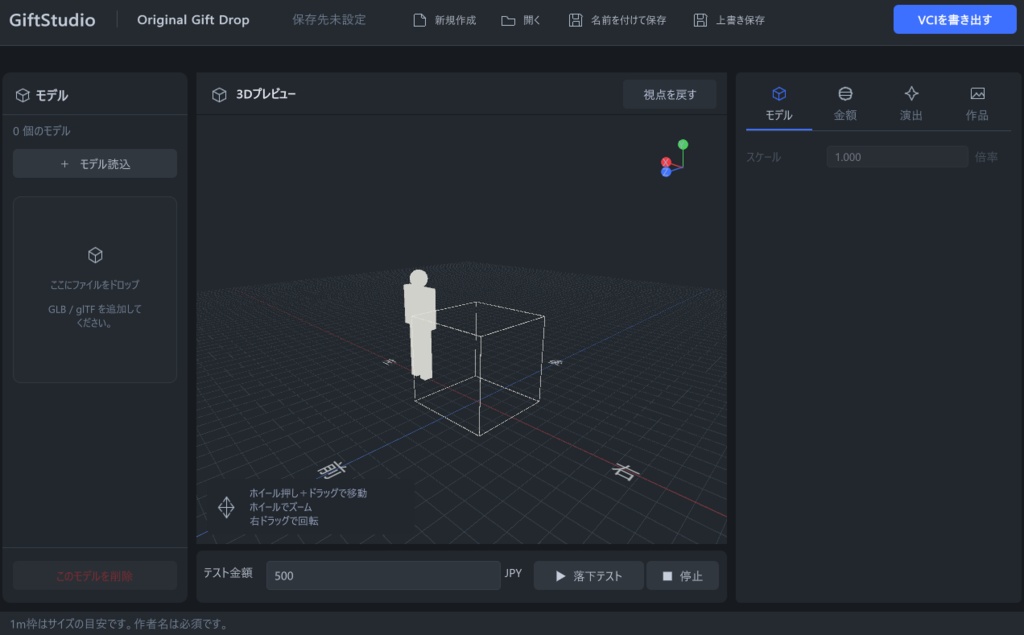Click the move-arrows navigation hint icon

click(226, 507)
